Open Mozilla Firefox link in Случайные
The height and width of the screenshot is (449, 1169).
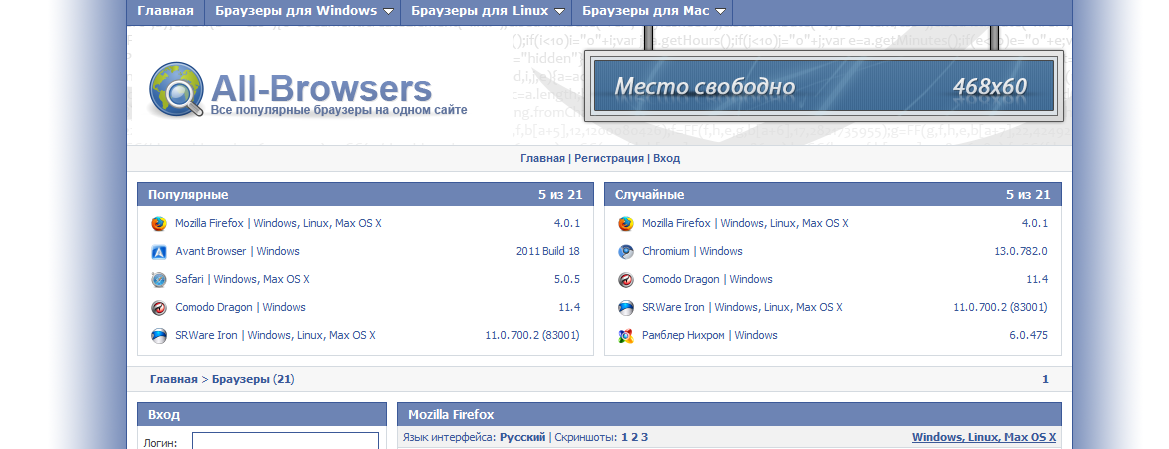click(x=745, y=223)
